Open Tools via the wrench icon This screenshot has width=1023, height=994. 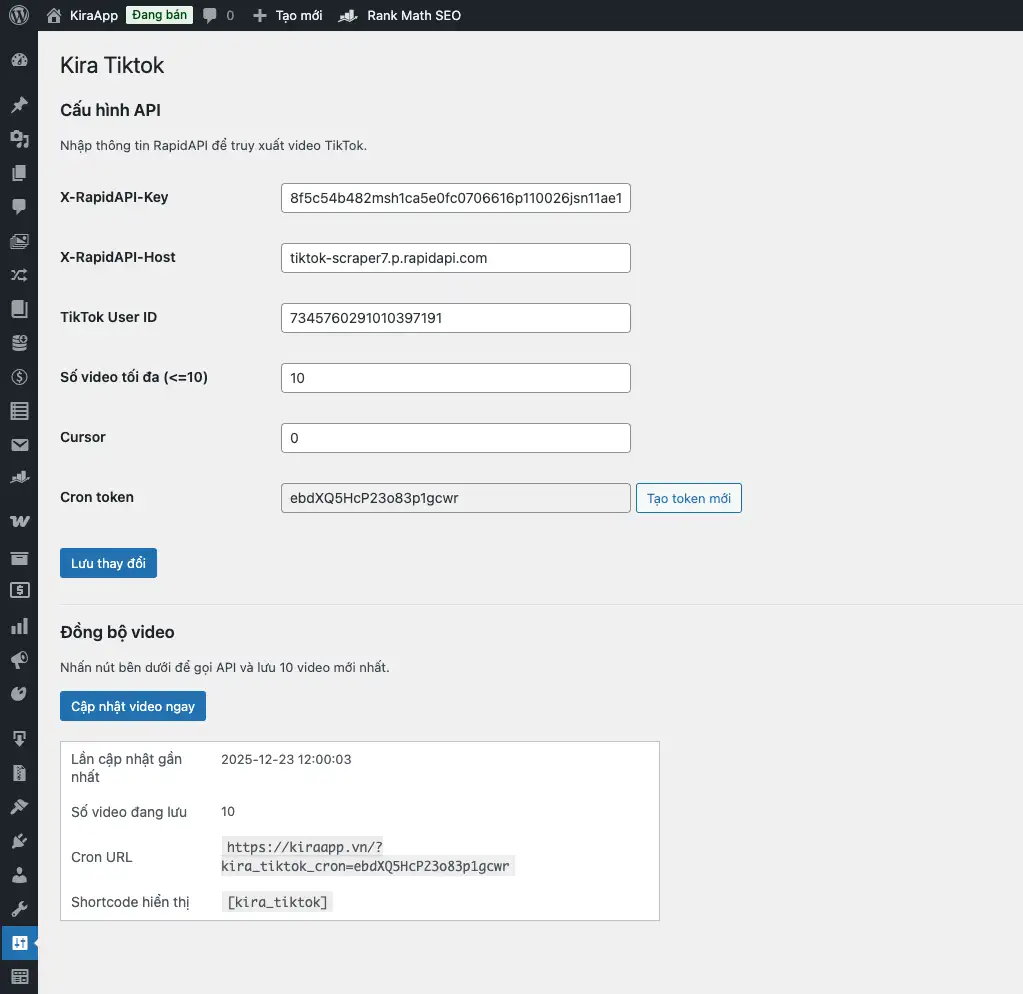click(19, 909)
